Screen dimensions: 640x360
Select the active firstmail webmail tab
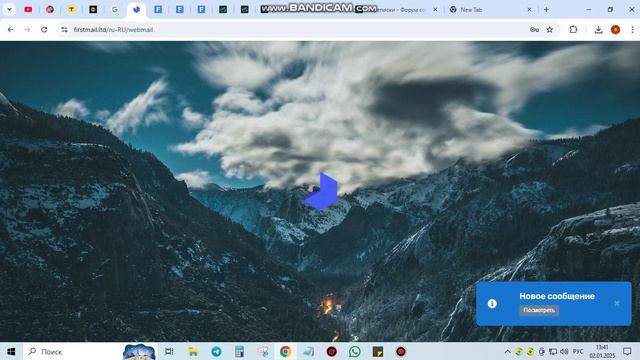pyautogui.click(x=136, y=9)
